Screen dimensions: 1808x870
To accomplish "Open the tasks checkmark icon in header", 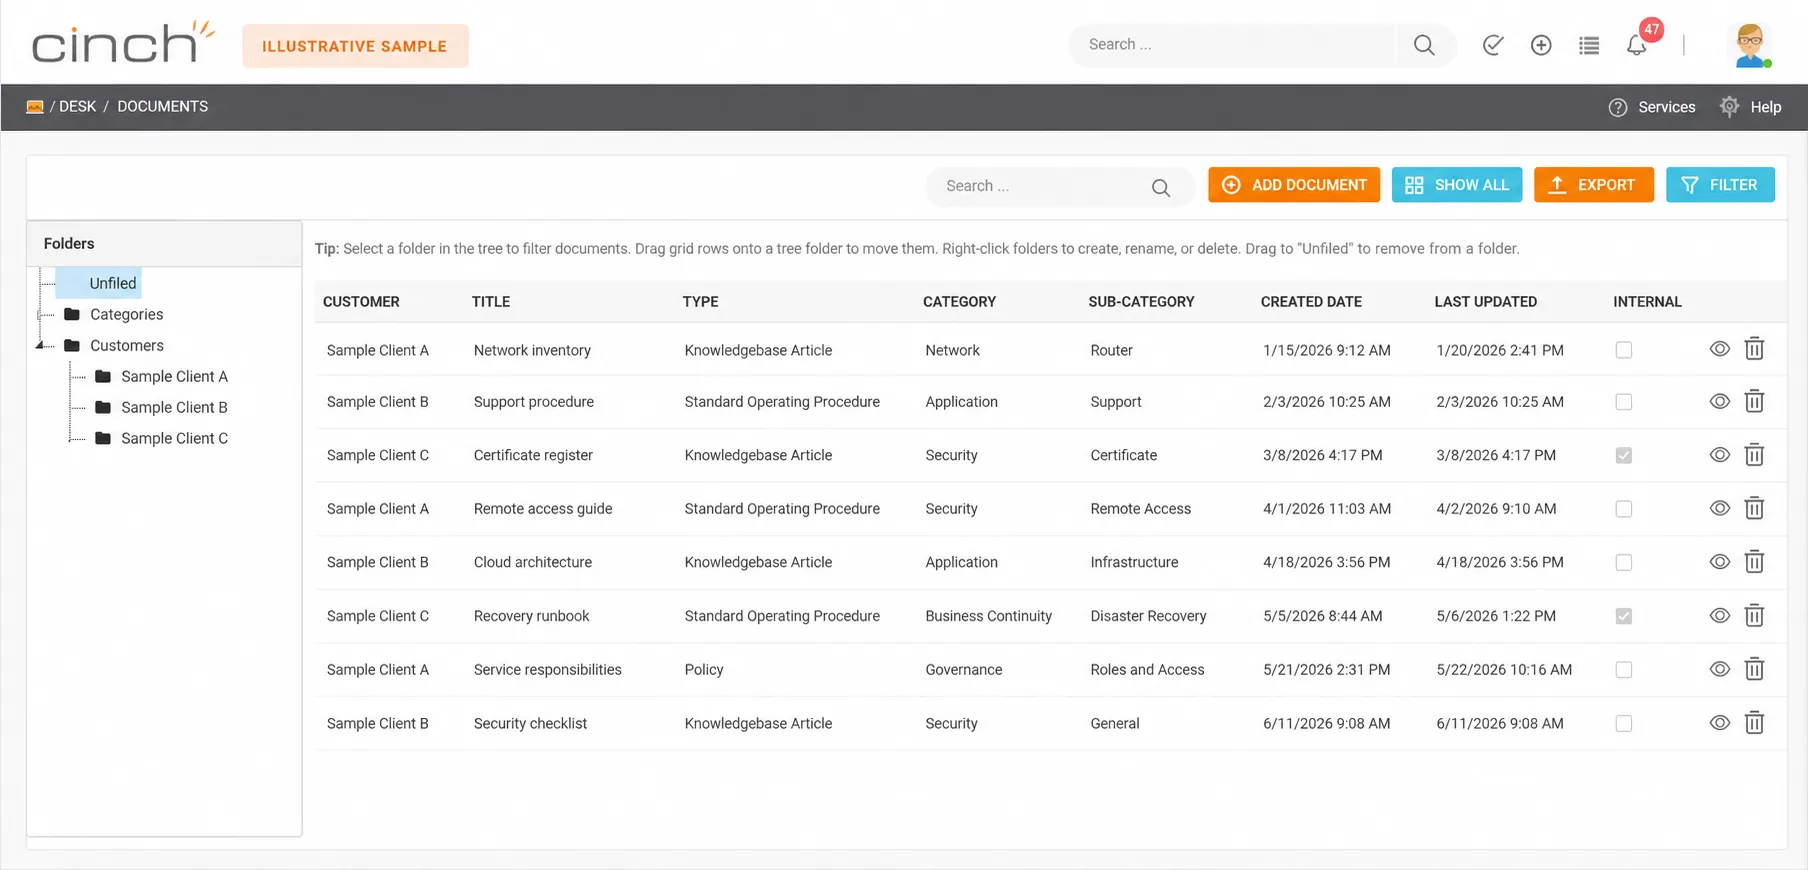I will 1493,45.
